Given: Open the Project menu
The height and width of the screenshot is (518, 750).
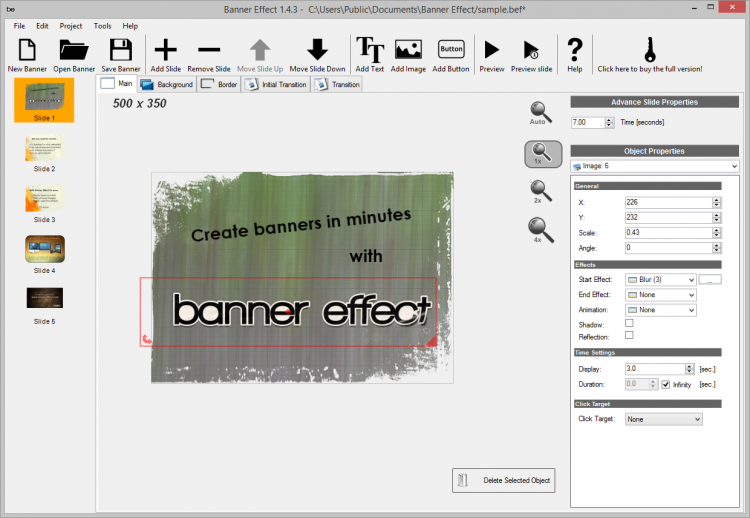Looking at the screenshot, I should [71, 25].
